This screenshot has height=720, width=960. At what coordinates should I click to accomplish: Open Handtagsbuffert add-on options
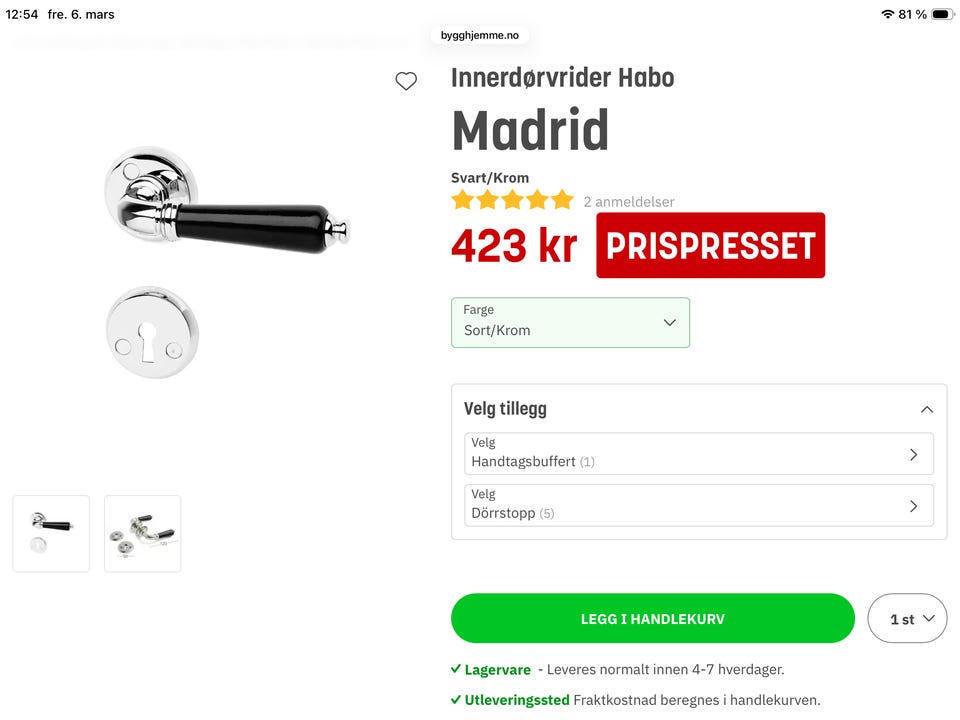pyautogui.click(x=699, y=454)
